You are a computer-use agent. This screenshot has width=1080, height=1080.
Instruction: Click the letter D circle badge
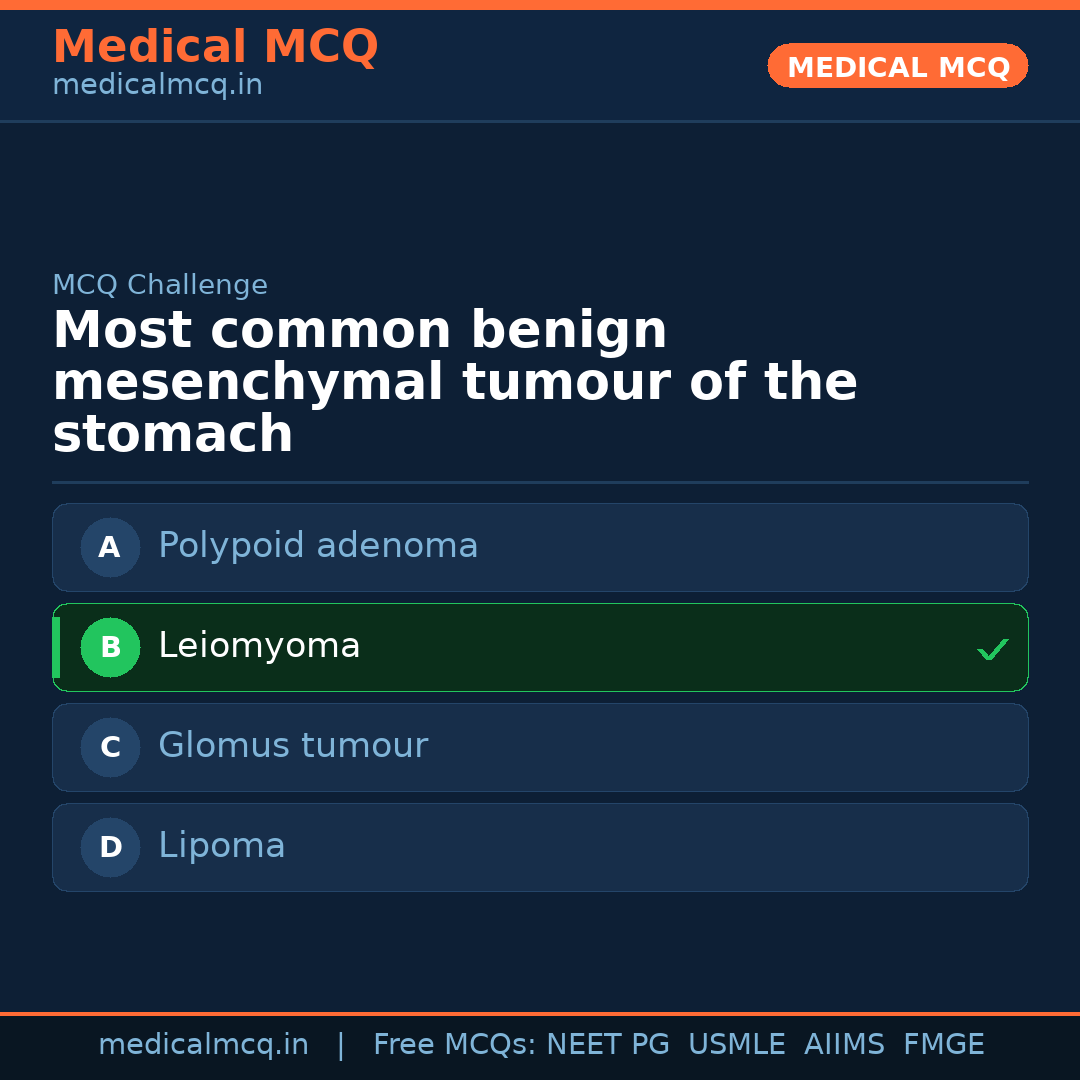point(110,847)
